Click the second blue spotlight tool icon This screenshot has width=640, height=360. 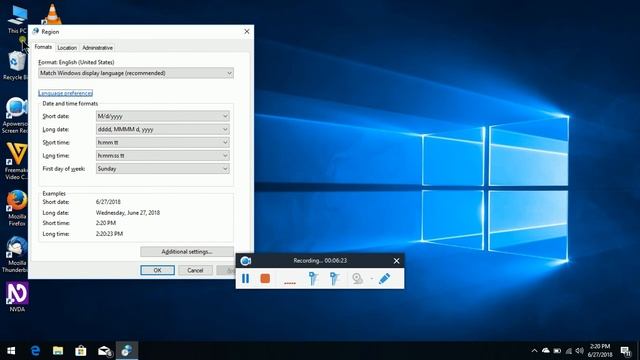tap(334, 278)
